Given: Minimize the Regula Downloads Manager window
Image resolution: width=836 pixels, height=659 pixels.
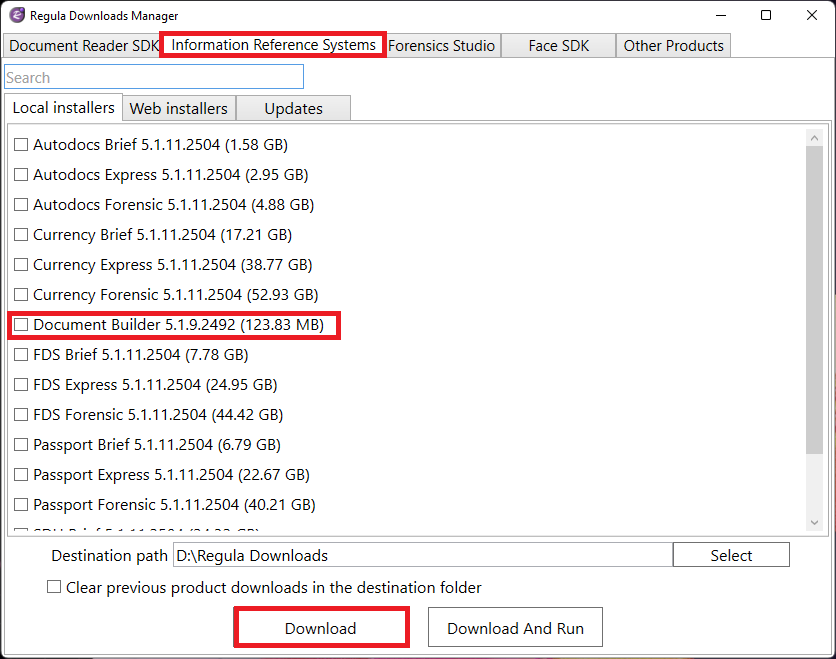Looking at the screenshot, I should click(721, 15).
